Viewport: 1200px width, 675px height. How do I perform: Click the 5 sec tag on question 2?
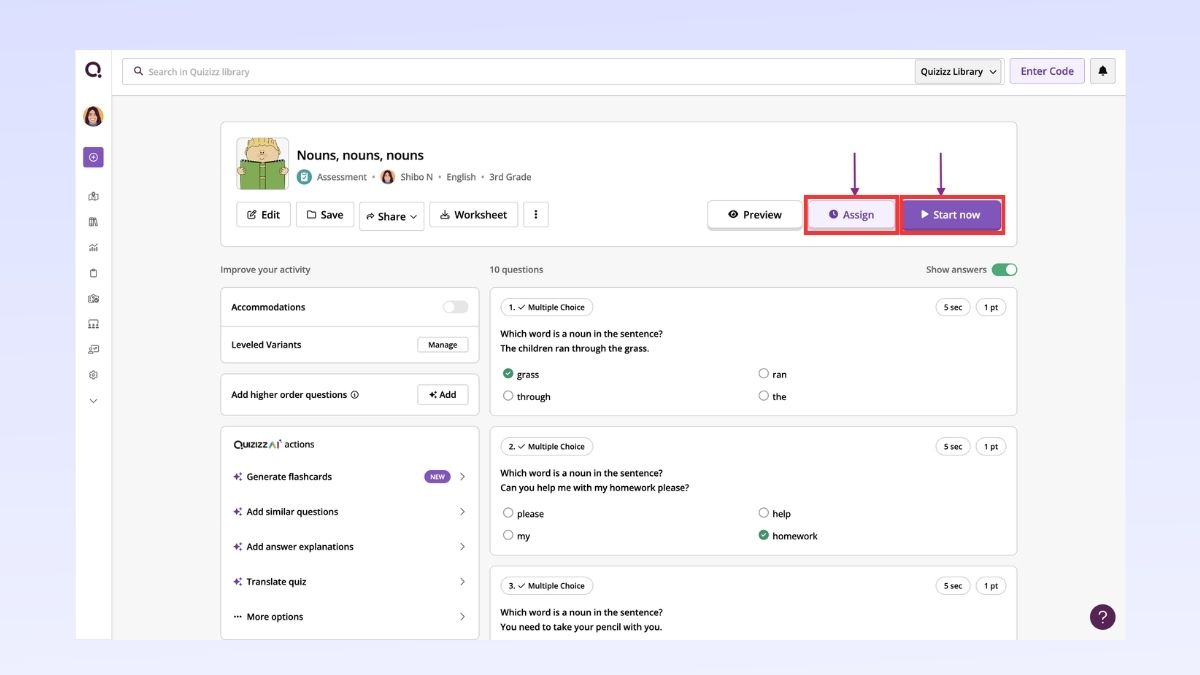coord(952,447)
